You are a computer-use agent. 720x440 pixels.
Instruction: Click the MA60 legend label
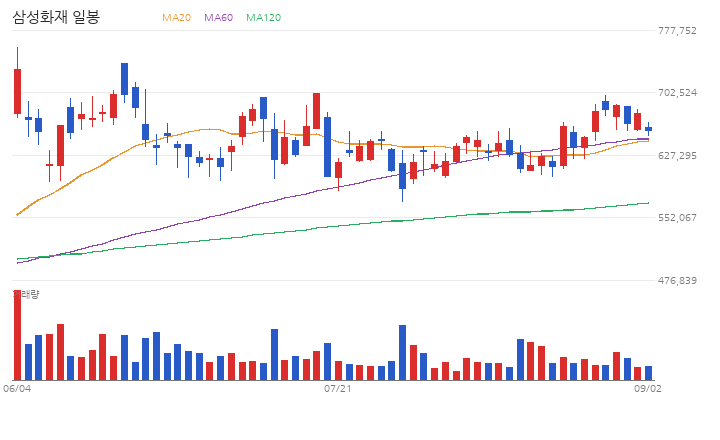(x=219, y=17)
